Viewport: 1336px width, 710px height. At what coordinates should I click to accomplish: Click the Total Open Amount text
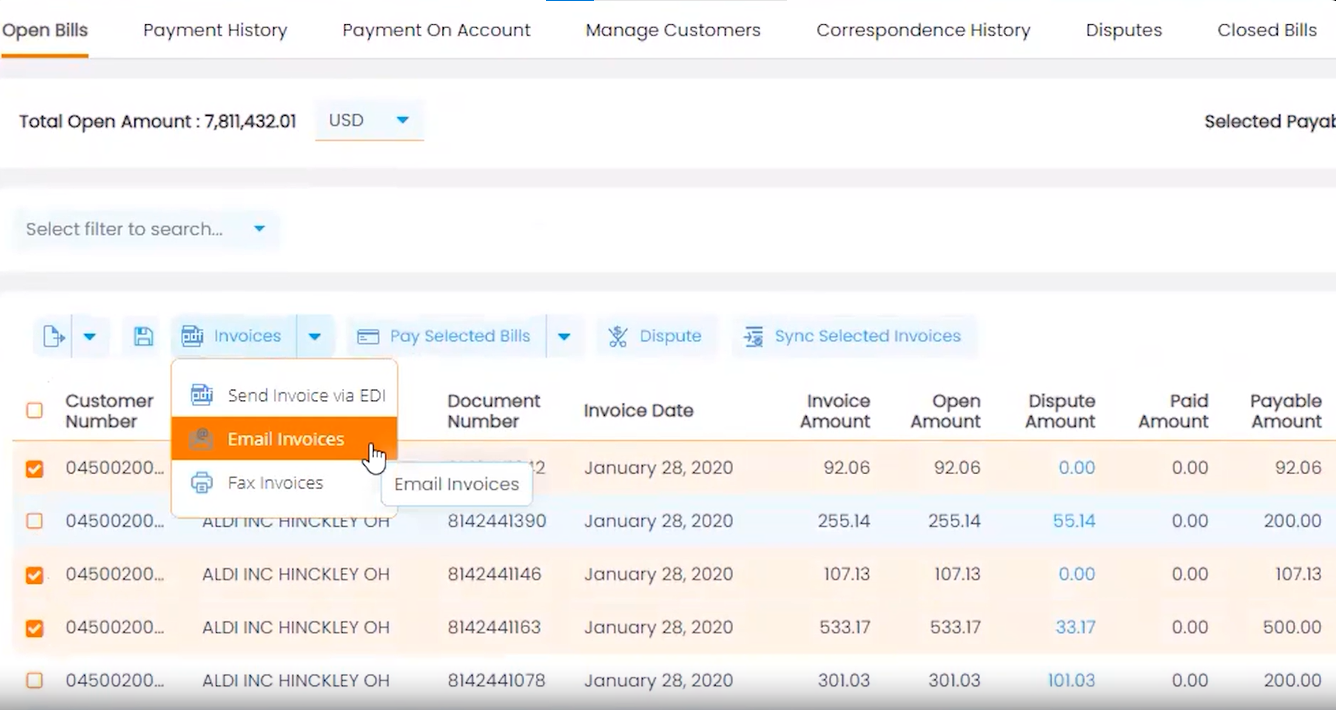pos(158,121)
